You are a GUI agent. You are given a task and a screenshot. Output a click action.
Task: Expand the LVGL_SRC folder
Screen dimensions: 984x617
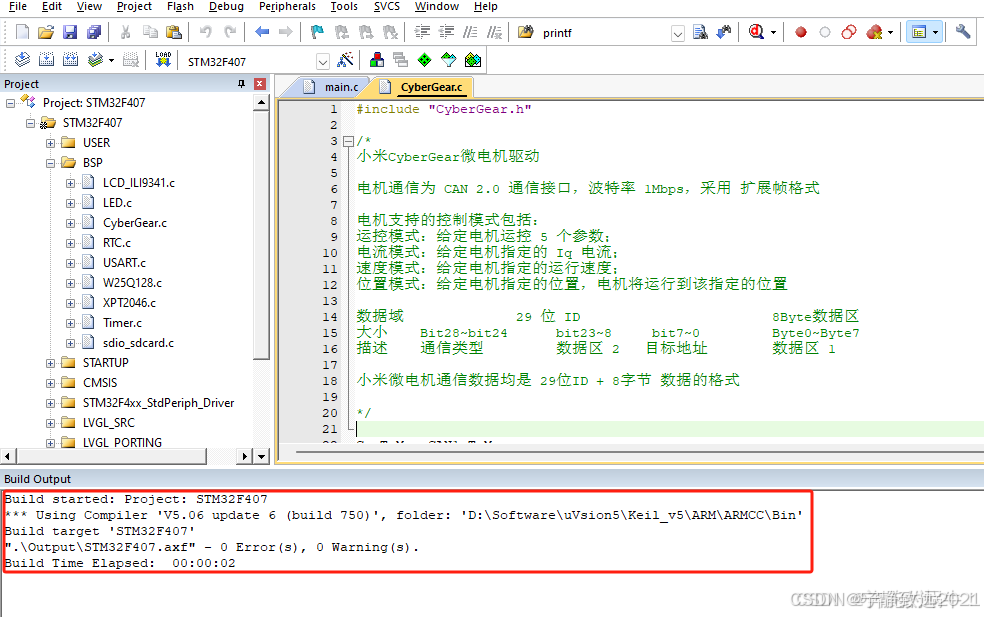tap(50, 424)
